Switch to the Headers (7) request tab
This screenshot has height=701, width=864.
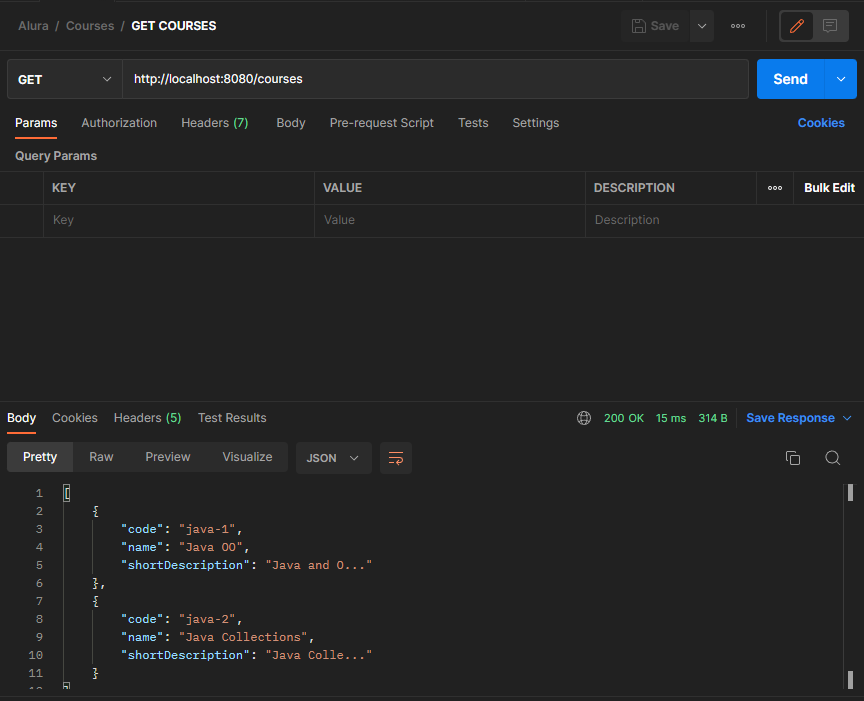pos(214,122)
